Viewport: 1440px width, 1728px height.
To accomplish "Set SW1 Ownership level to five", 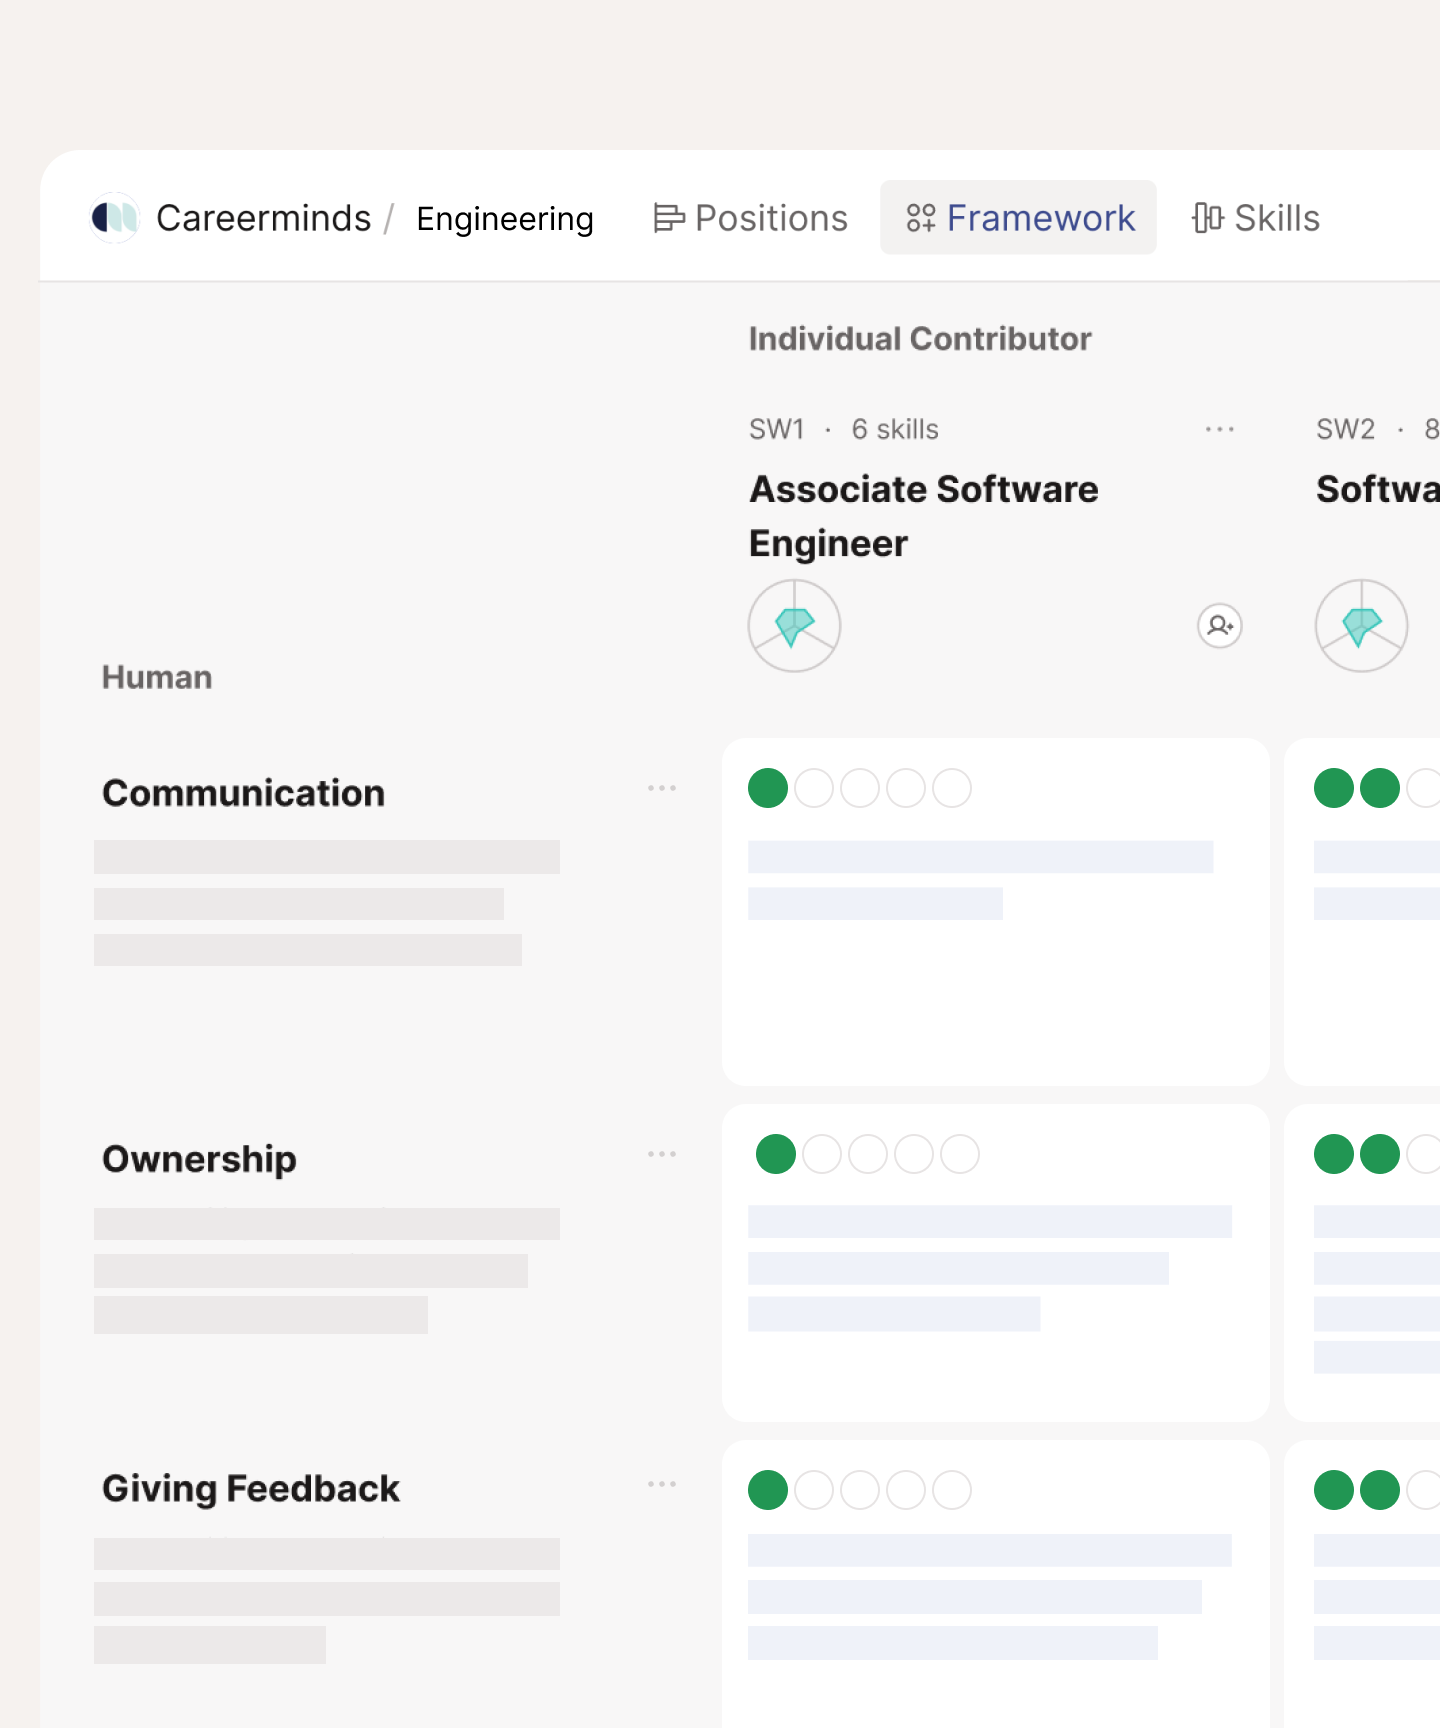I will click(960, 1154).
